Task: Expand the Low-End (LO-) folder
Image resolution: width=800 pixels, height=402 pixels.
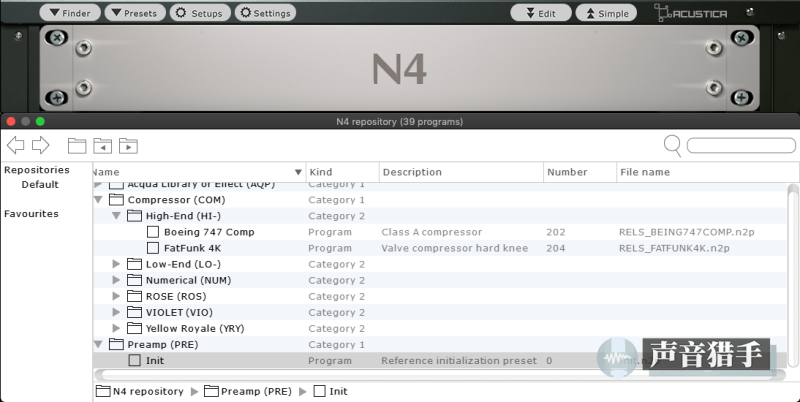Action: pos(116,264)
